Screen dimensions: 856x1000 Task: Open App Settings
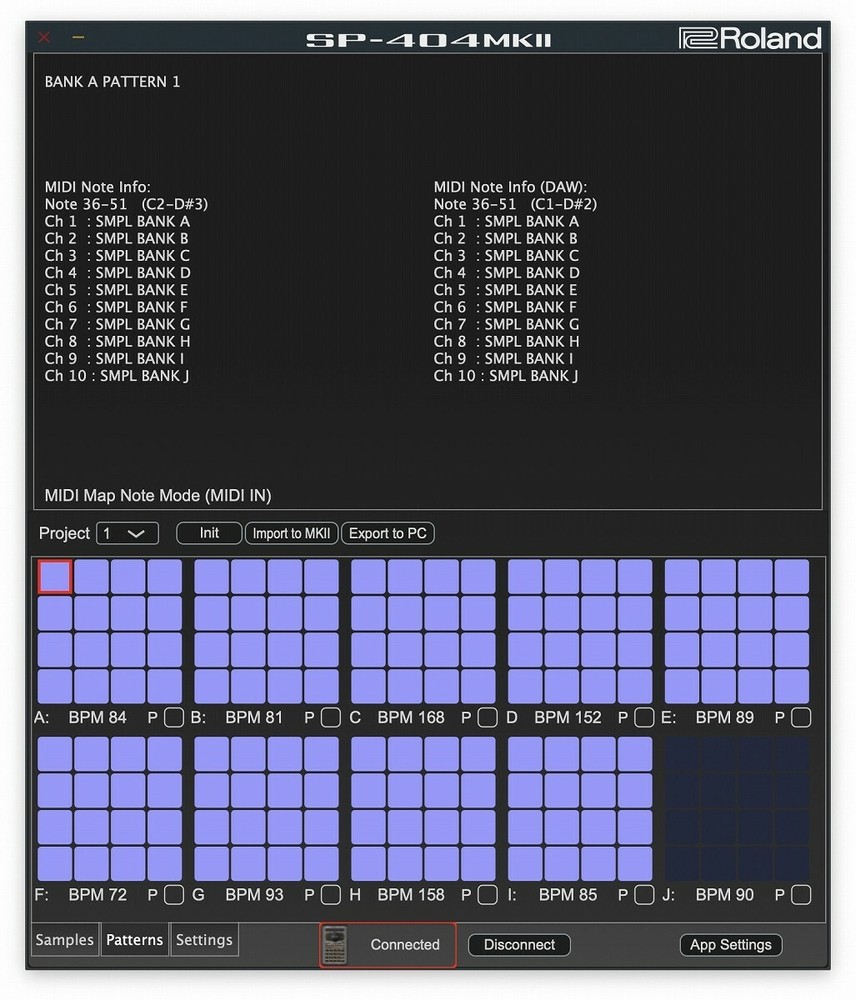click(x=730, y=944)
